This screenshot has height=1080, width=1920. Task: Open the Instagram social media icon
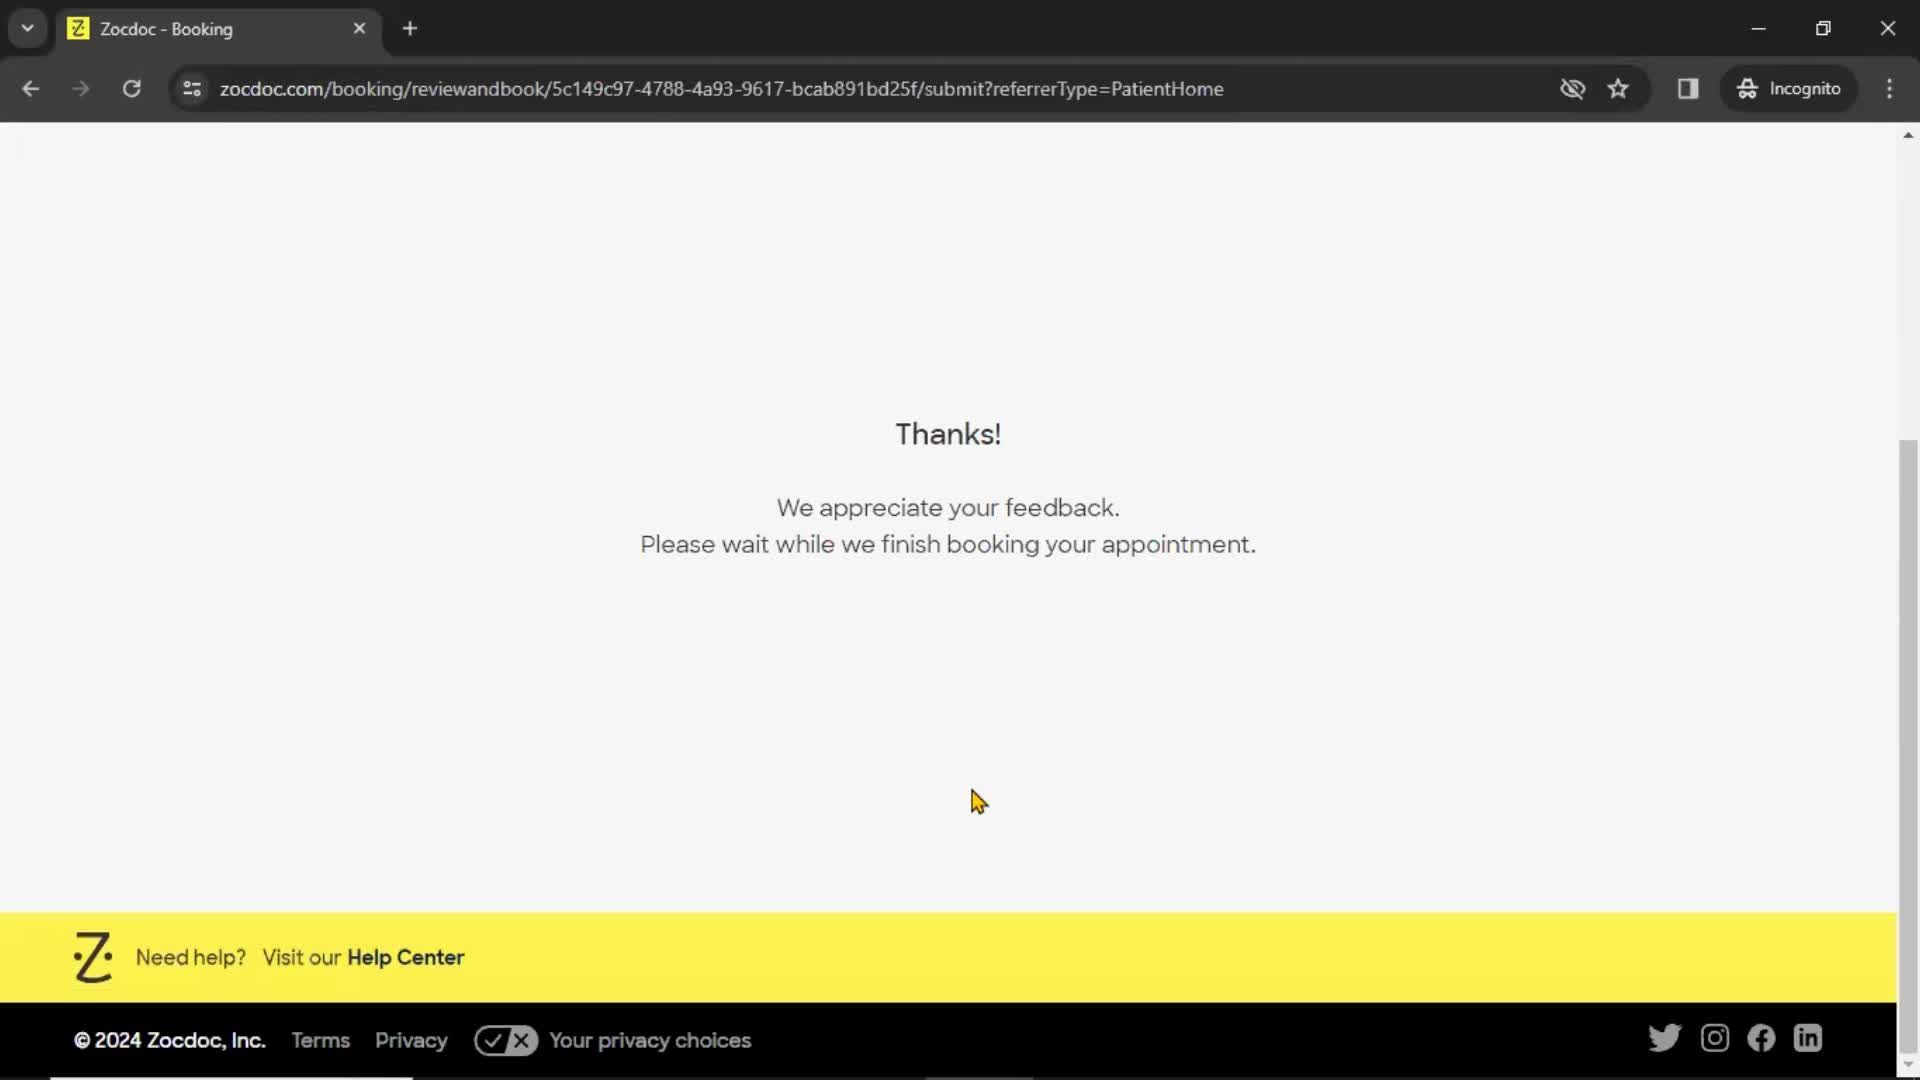click(1713, 1040)
